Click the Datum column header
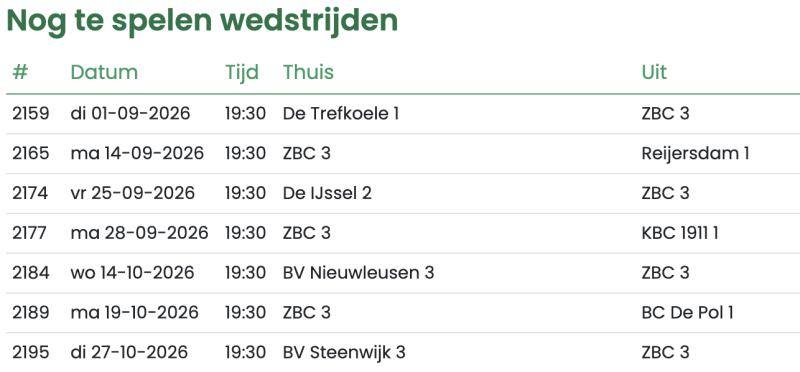This screenshot has width=800, height=372. click(104, 72)
